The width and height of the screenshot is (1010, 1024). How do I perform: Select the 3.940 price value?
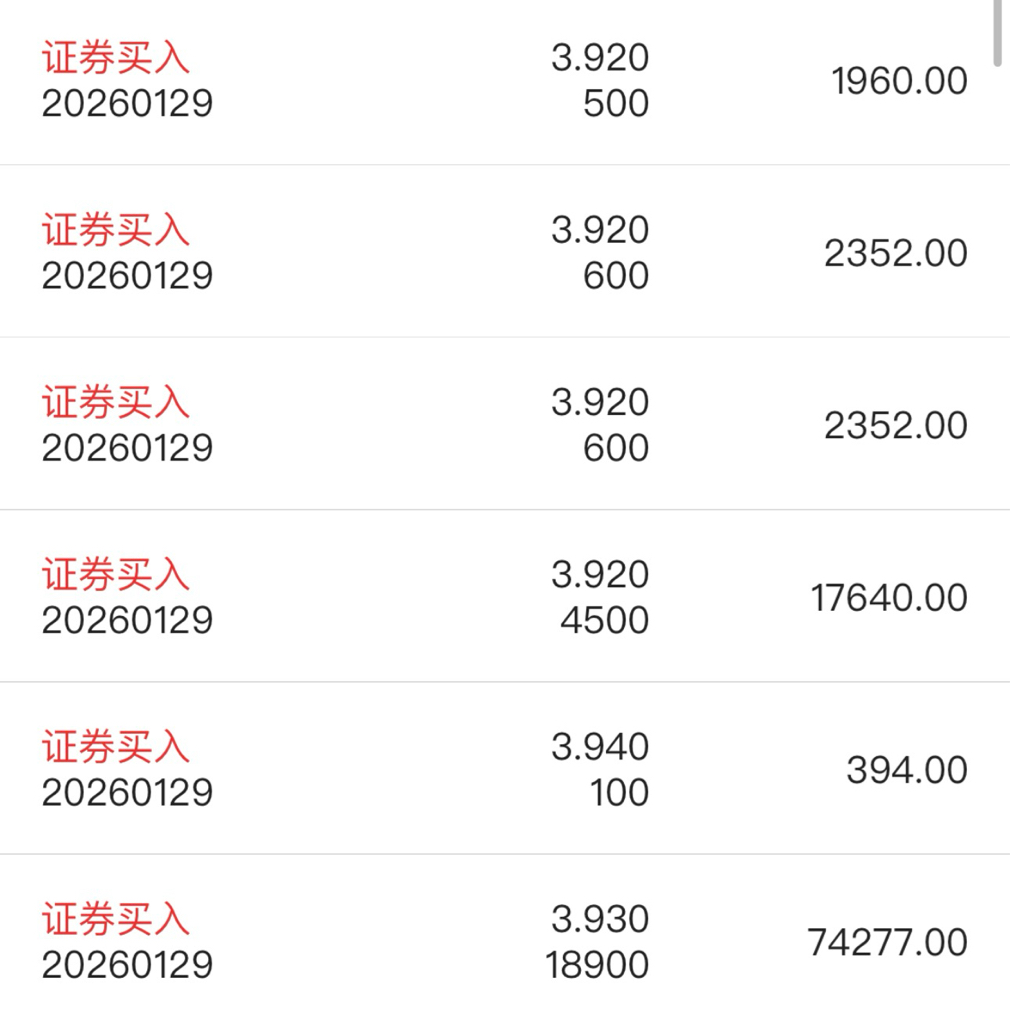[600, 747]
